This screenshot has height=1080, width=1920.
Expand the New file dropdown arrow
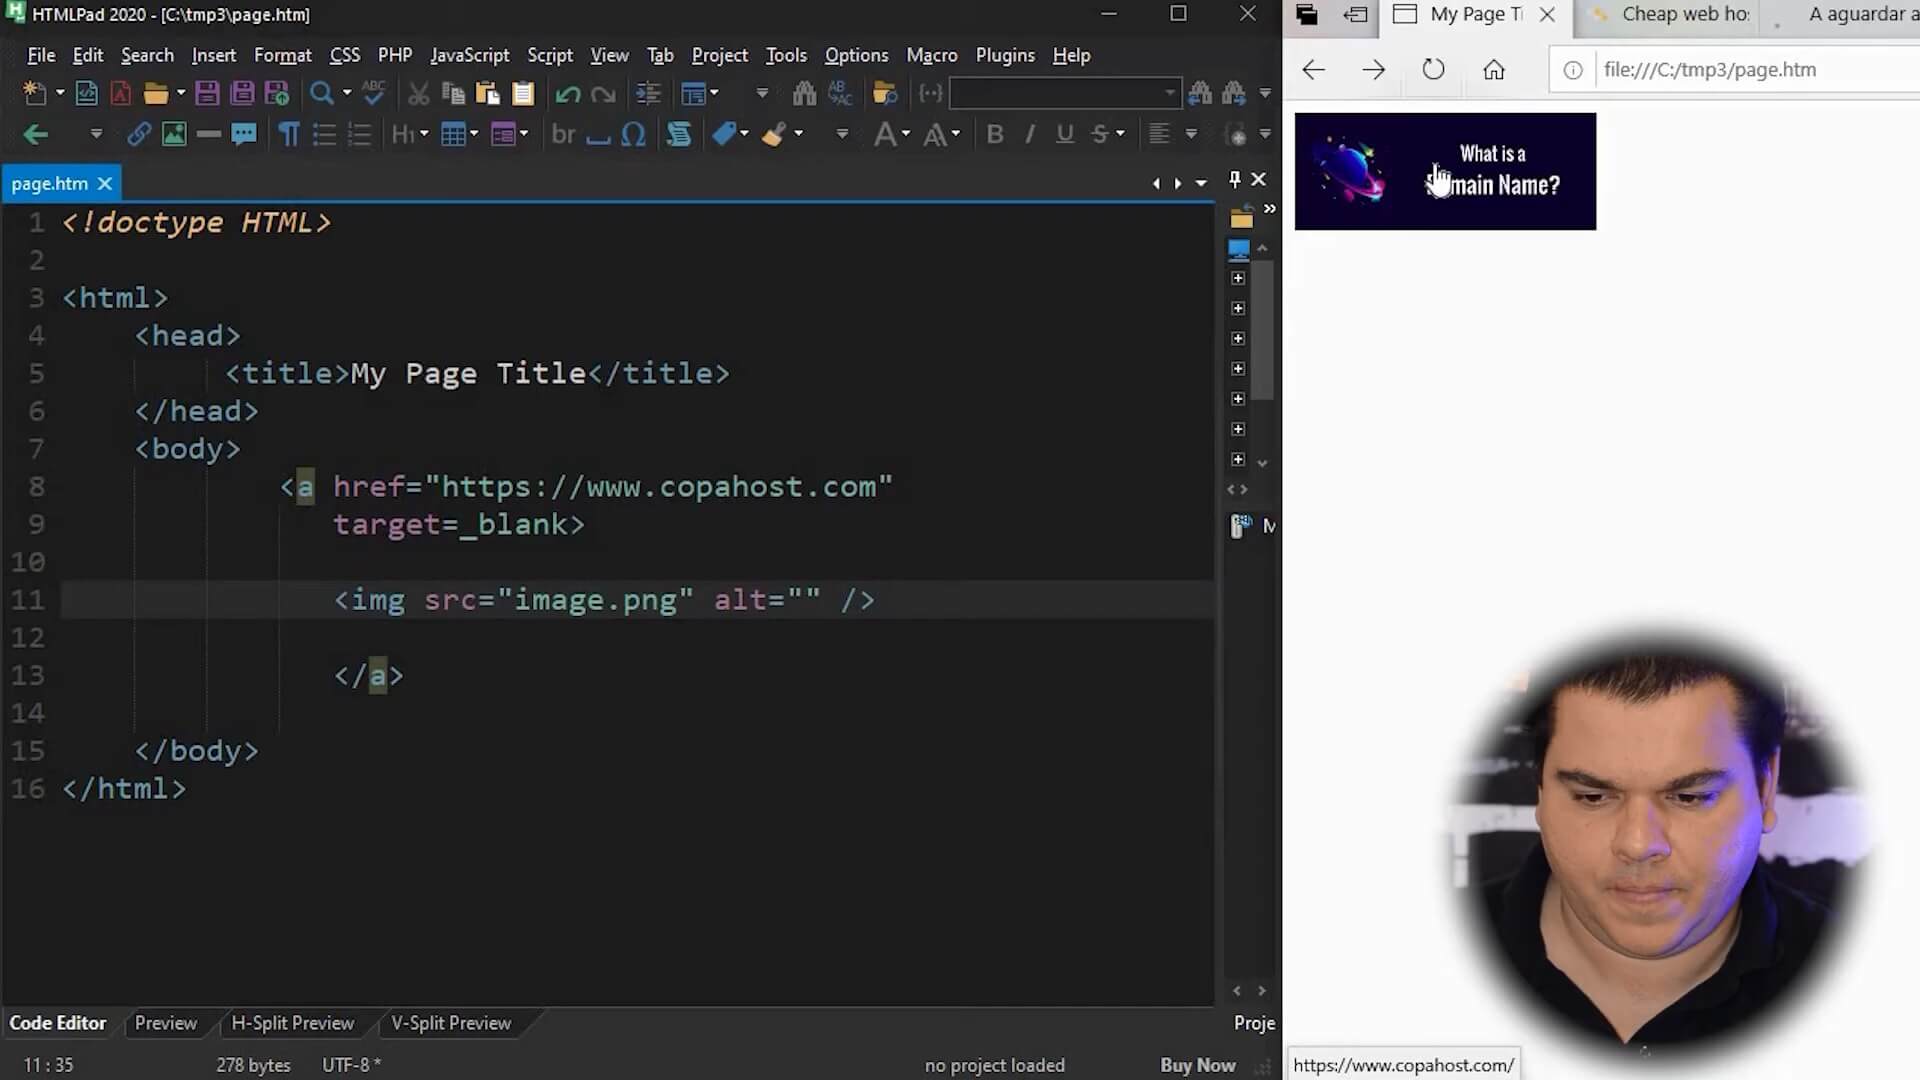click(60, 93)
